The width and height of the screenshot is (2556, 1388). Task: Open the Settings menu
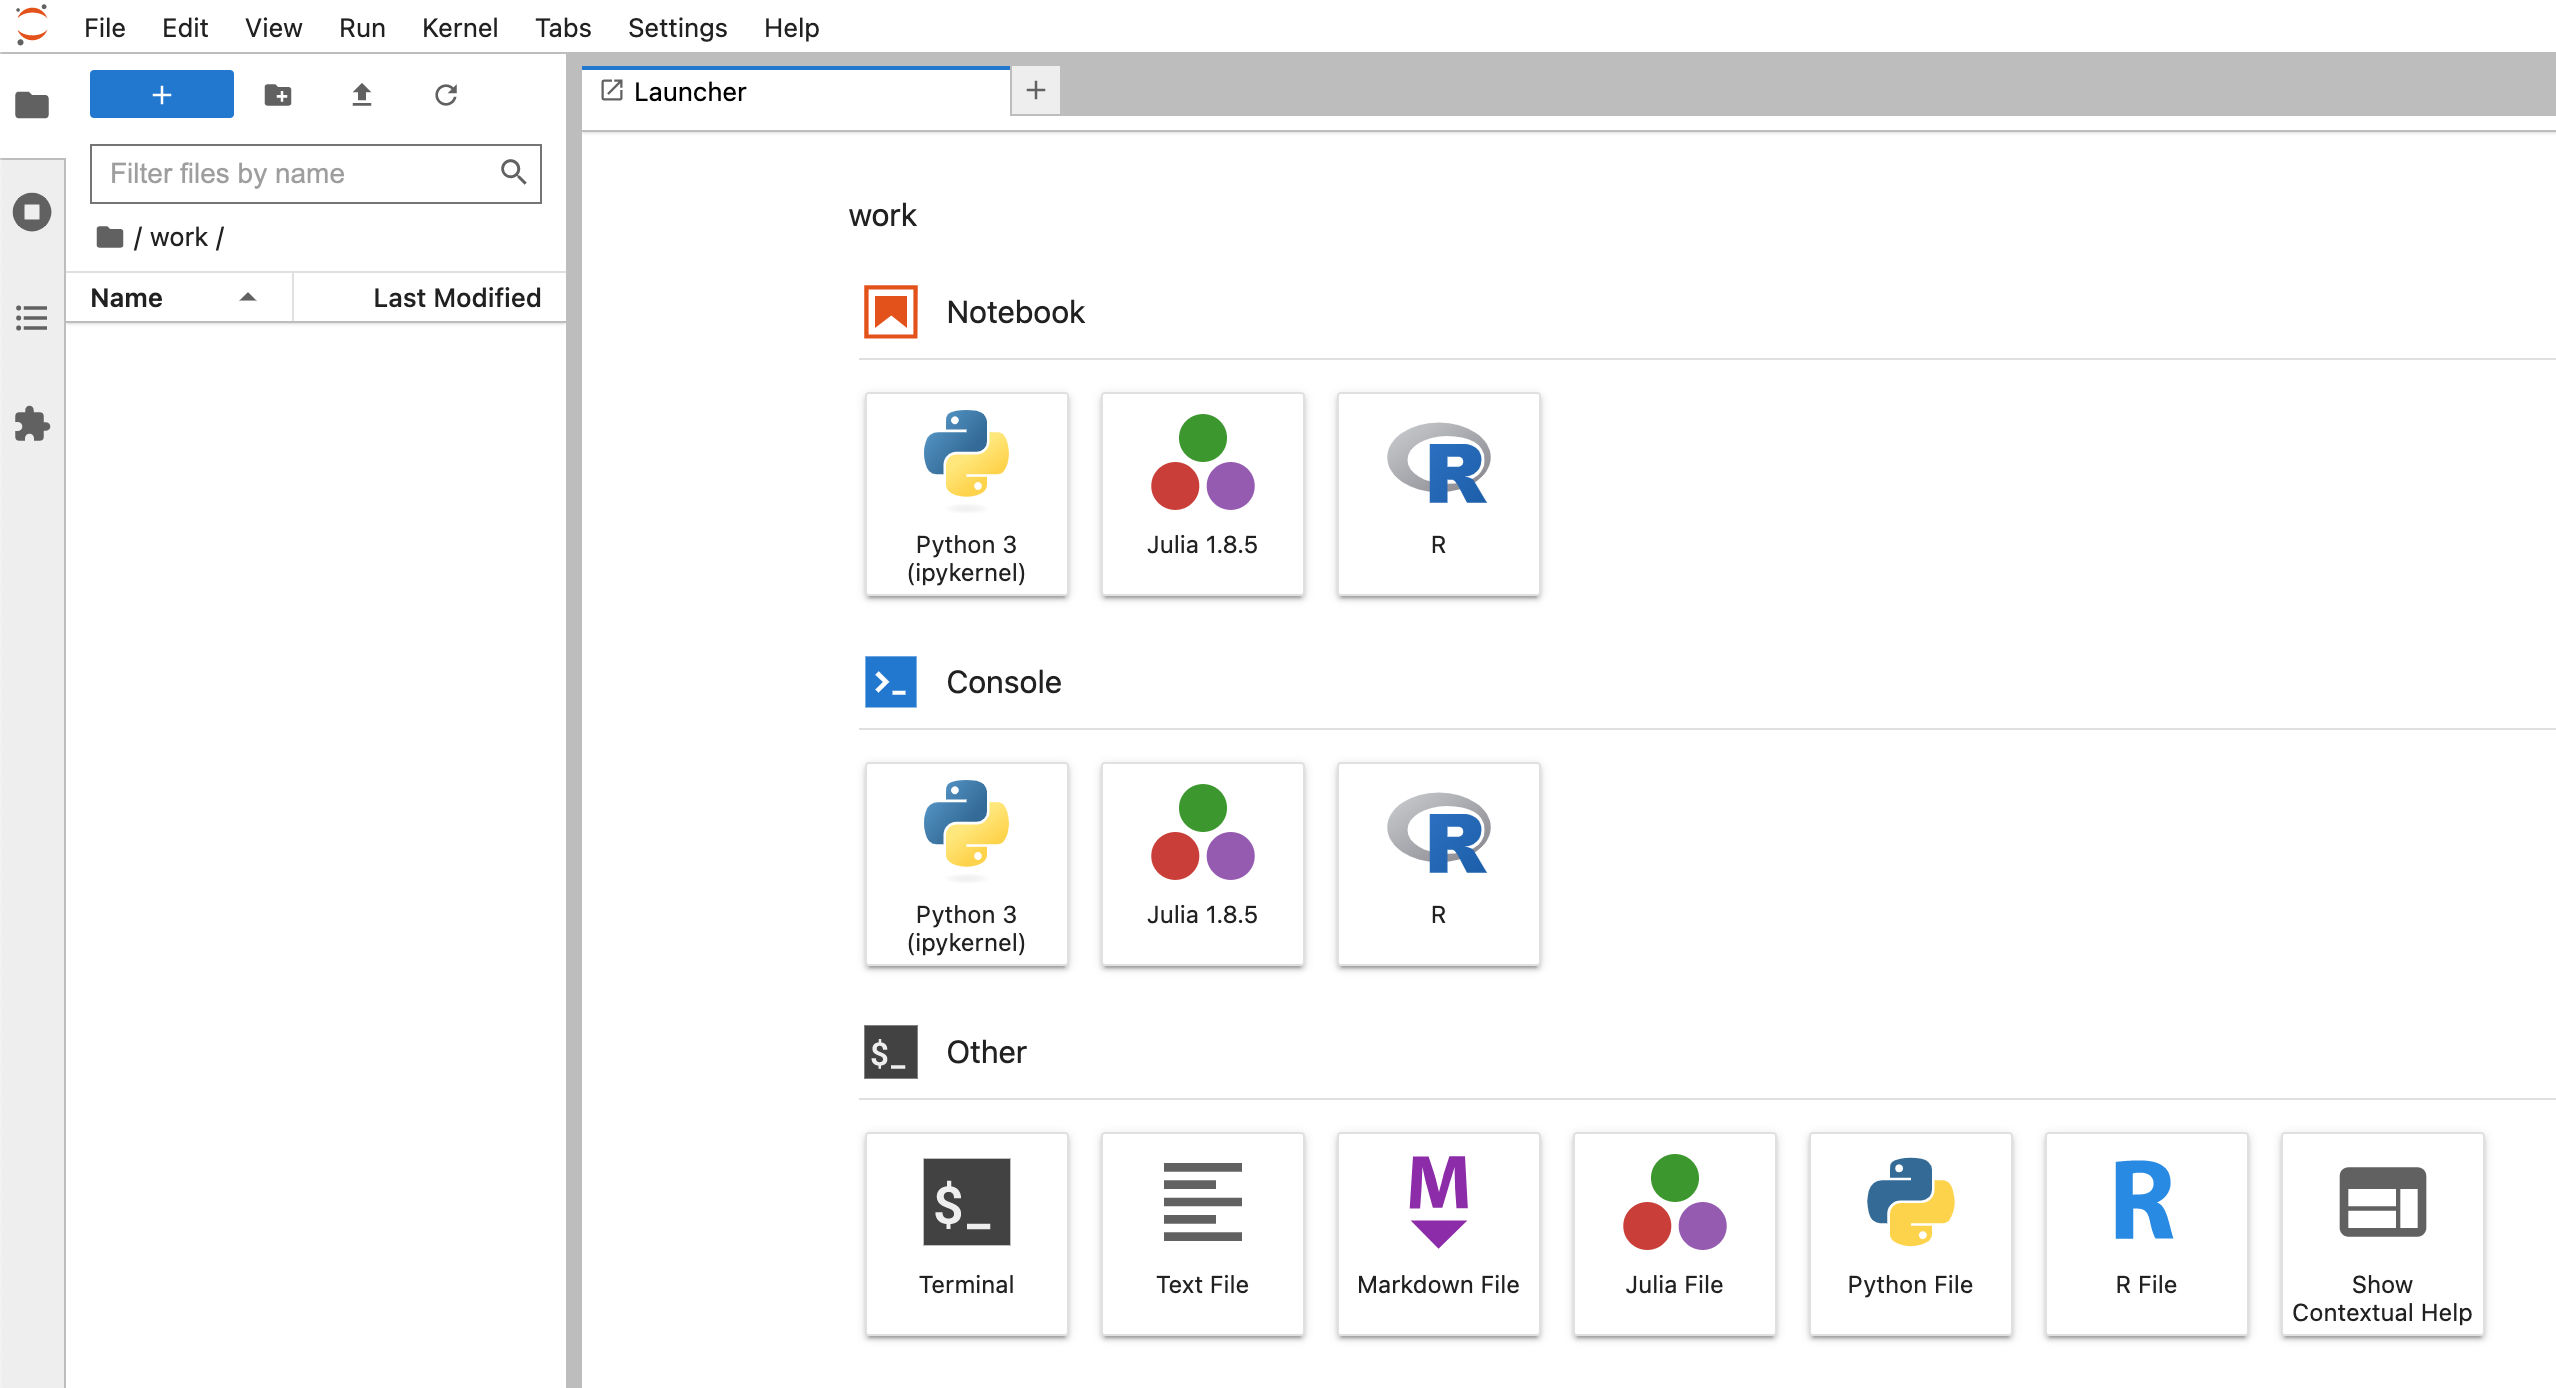tap(677, 28)
